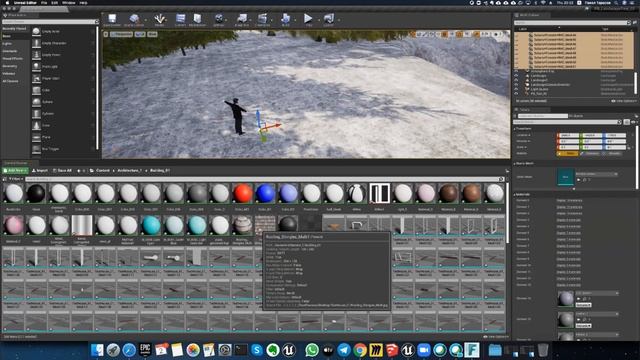Toggle visibility of the PS_Sun actor

pos(516,93)
